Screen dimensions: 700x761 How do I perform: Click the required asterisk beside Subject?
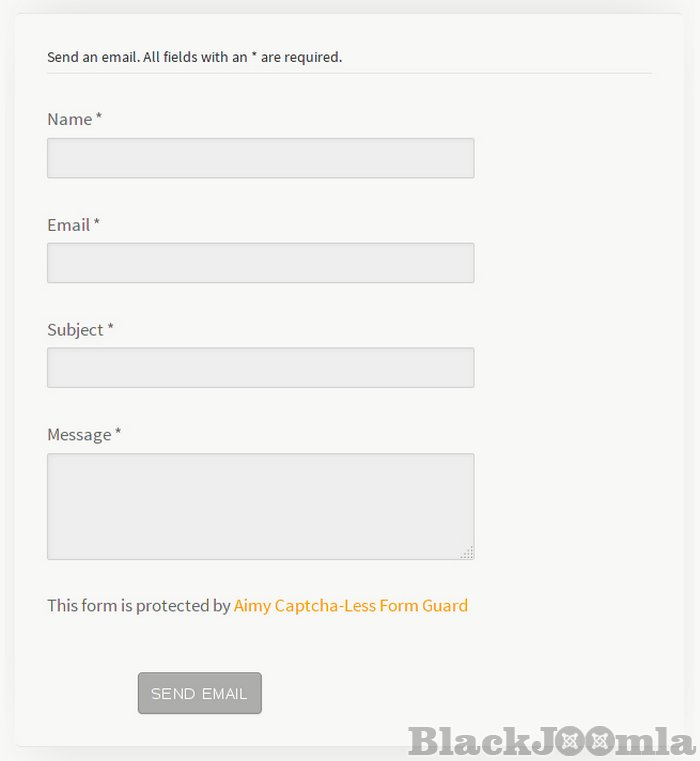111,330
